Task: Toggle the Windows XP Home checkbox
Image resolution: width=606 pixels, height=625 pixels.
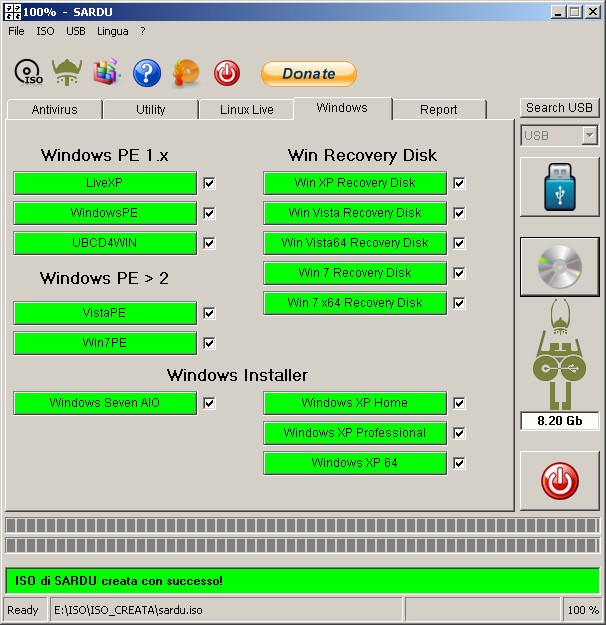Action: pyautogui.click(x=459, y=403)
